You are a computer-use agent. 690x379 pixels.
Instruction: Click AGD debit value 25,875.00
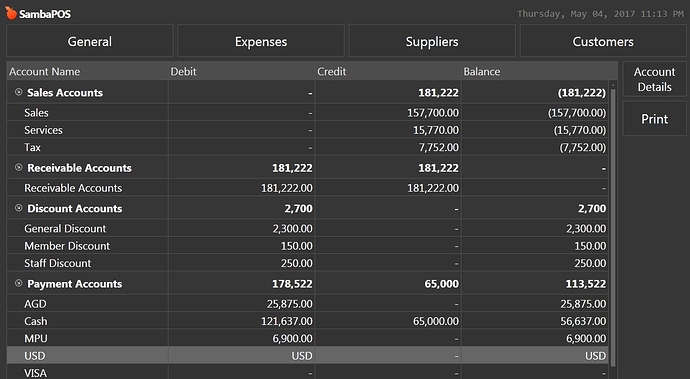[290, 304]
